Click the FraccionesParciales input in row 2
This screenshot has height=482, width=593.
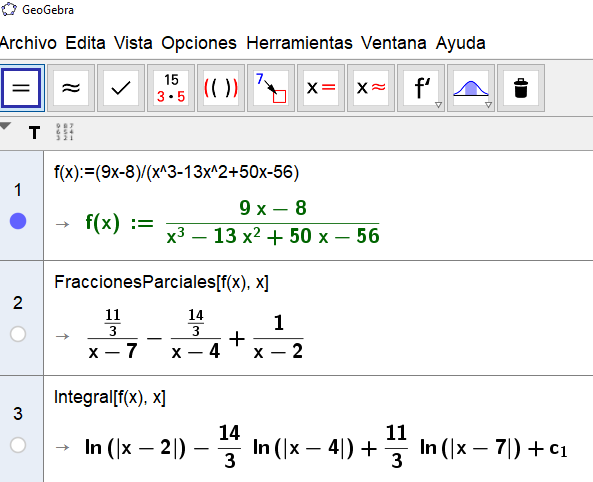coord(161,282)
